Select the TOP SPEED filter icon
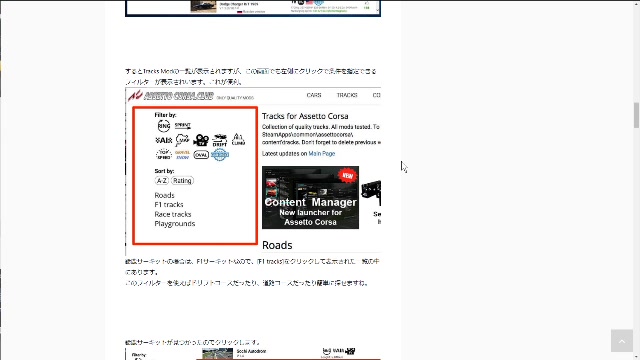The width and height of the screenshot is (640, 360). pos(164,155)
